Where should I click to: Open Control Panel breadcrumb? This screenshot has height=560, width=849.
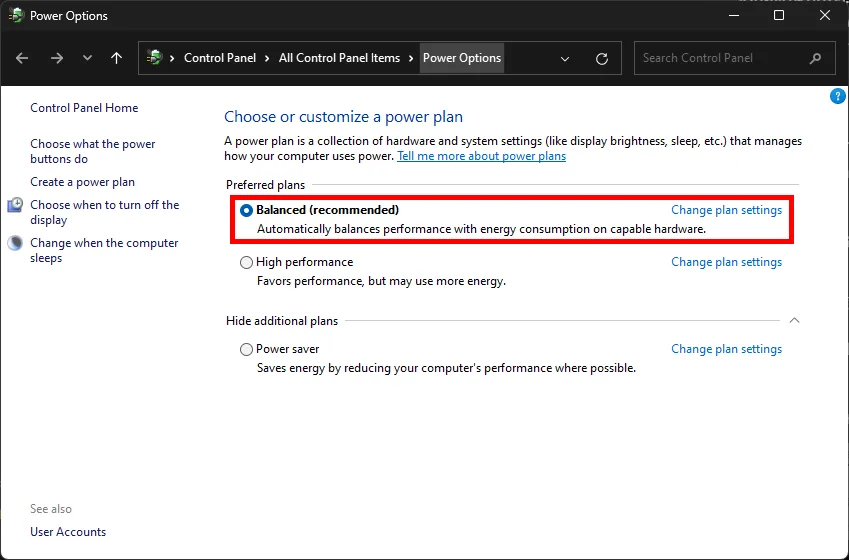[x=220, y=58]
